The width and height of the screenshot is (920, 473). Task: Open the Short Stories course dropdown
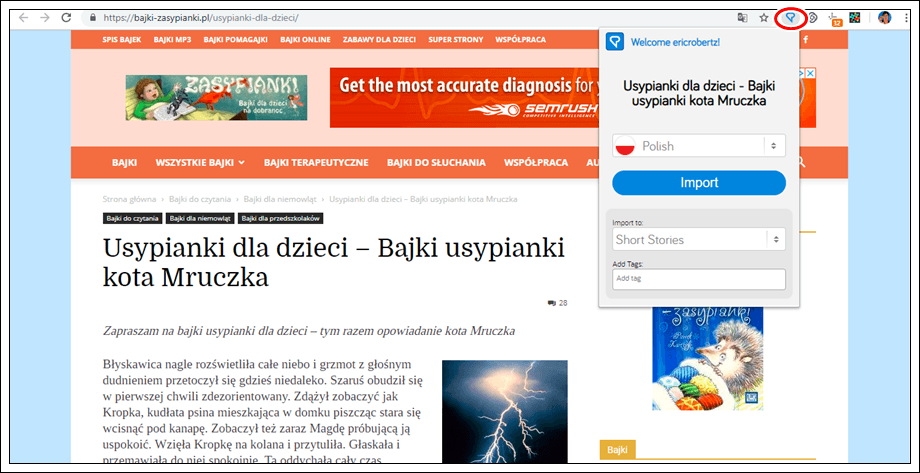click(699, 240)
